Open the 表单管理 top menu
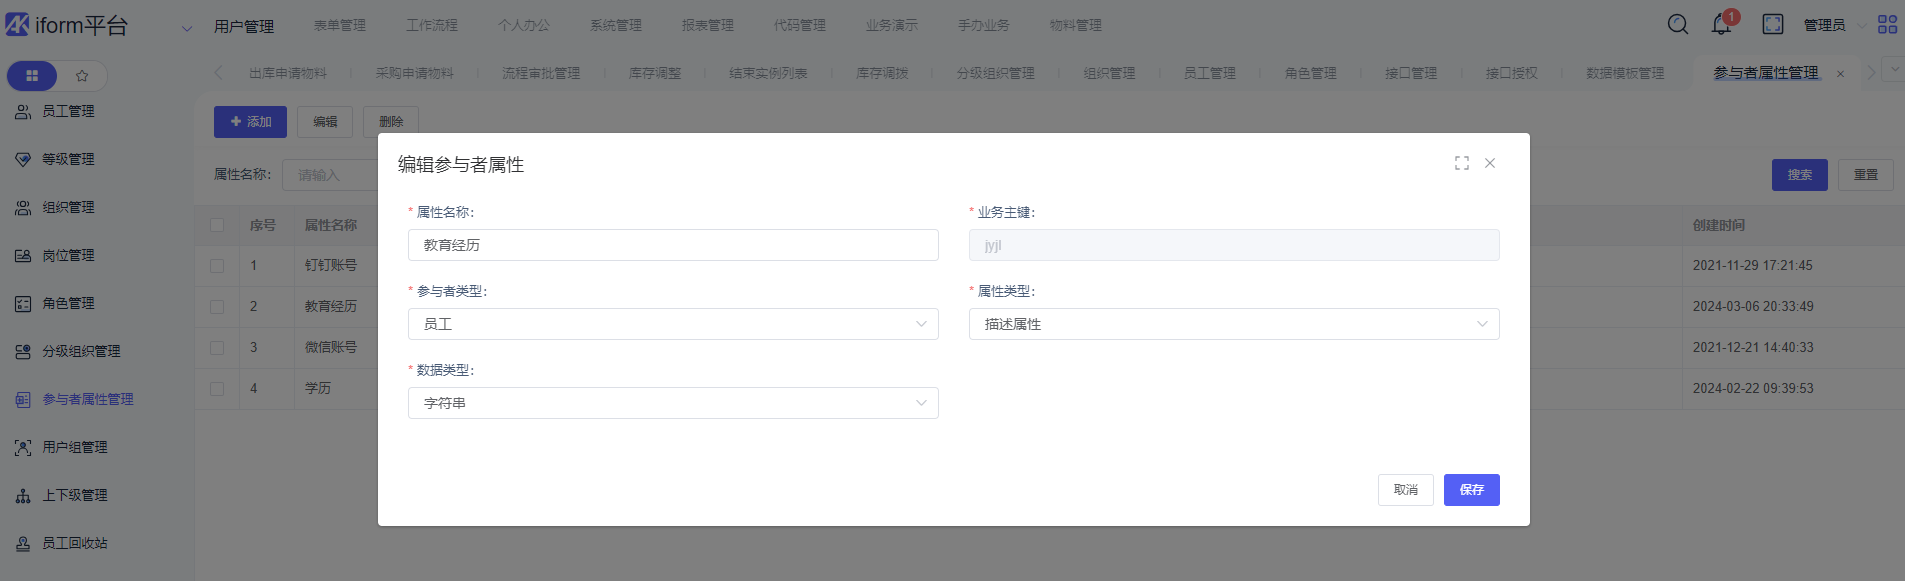Viewport: 1905px width, 581px height. 339,26
